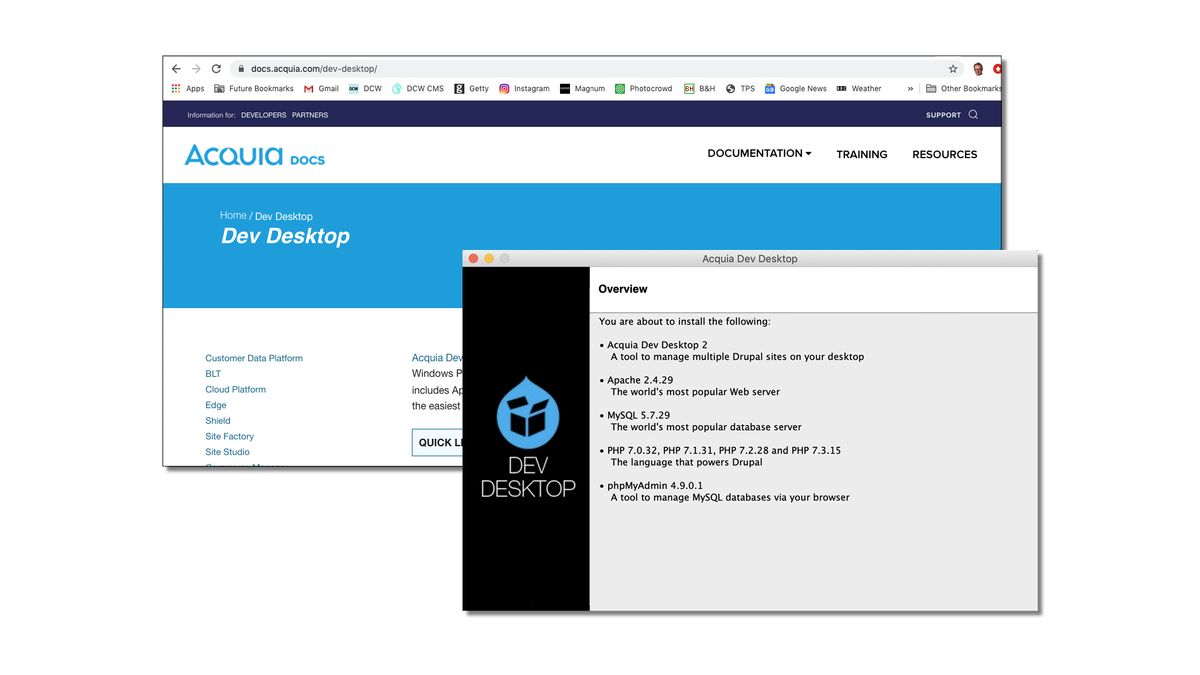Reload the page
This screenshot has width=1200, height=675.
pyautogui.click(x=216, y=68)
